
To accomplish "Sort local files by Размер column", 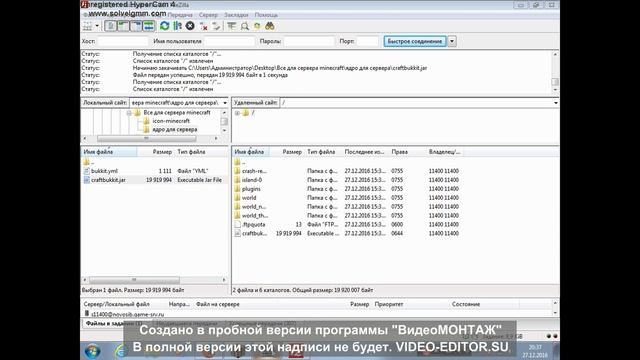I will click(x=156, y=152).
